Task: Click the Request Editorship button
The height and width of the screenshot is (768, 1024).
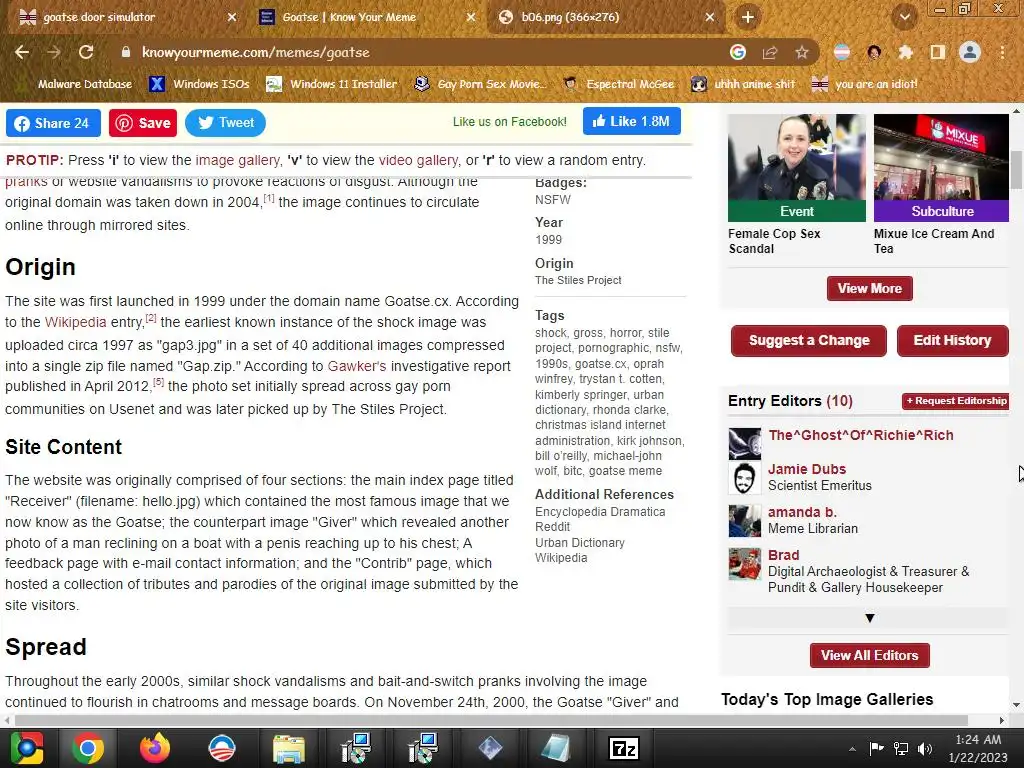Action: tap(956, 401)
